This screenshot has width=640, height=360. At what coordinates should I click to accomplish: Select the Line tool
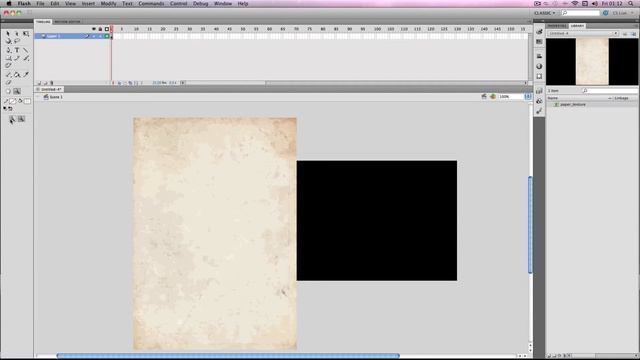pos(26,50)
